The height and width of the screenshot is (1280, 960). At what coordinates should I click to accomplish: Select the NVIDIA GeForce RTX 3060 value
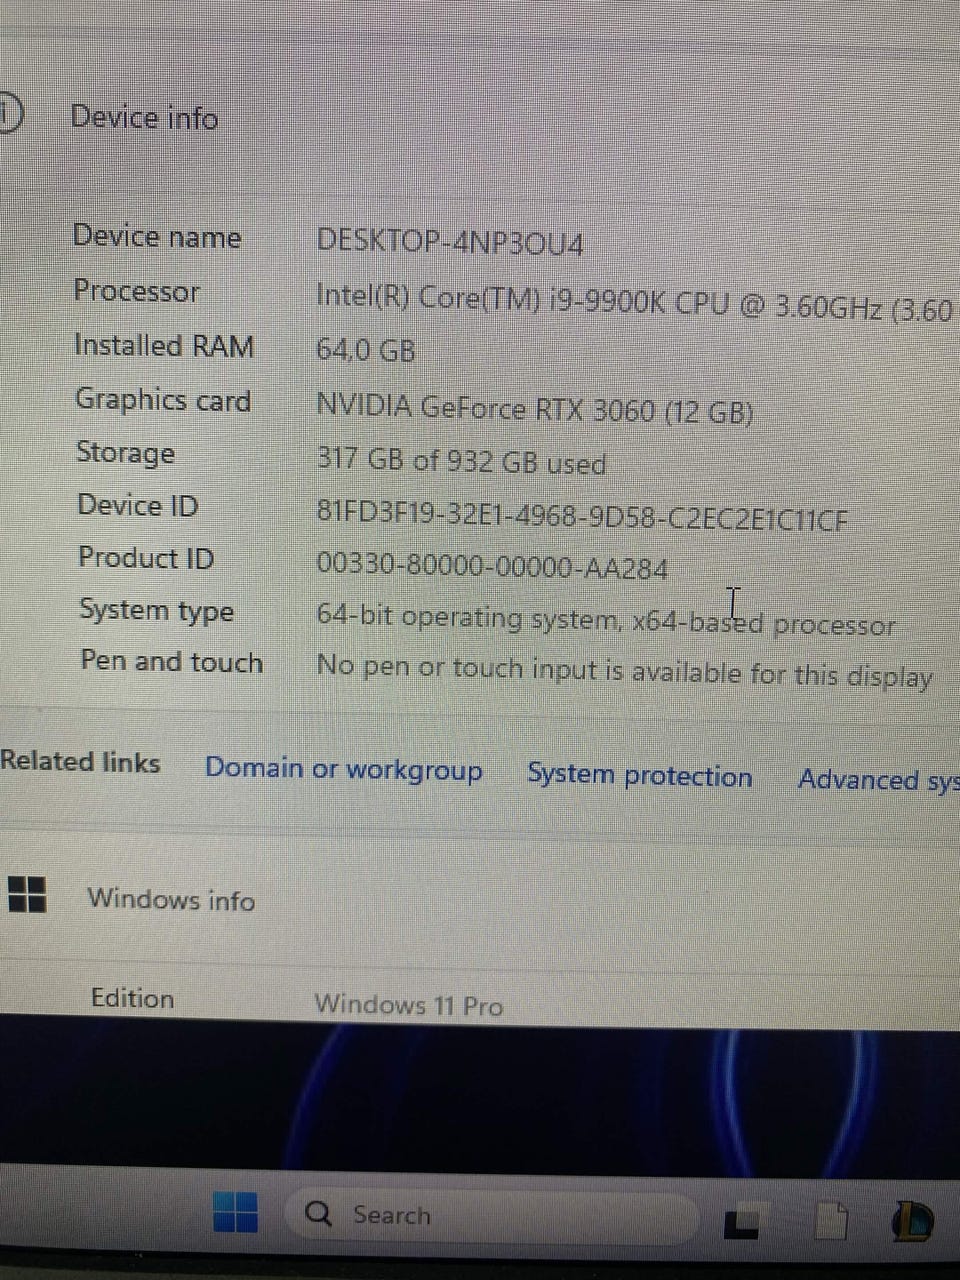(x=535, y=408)
